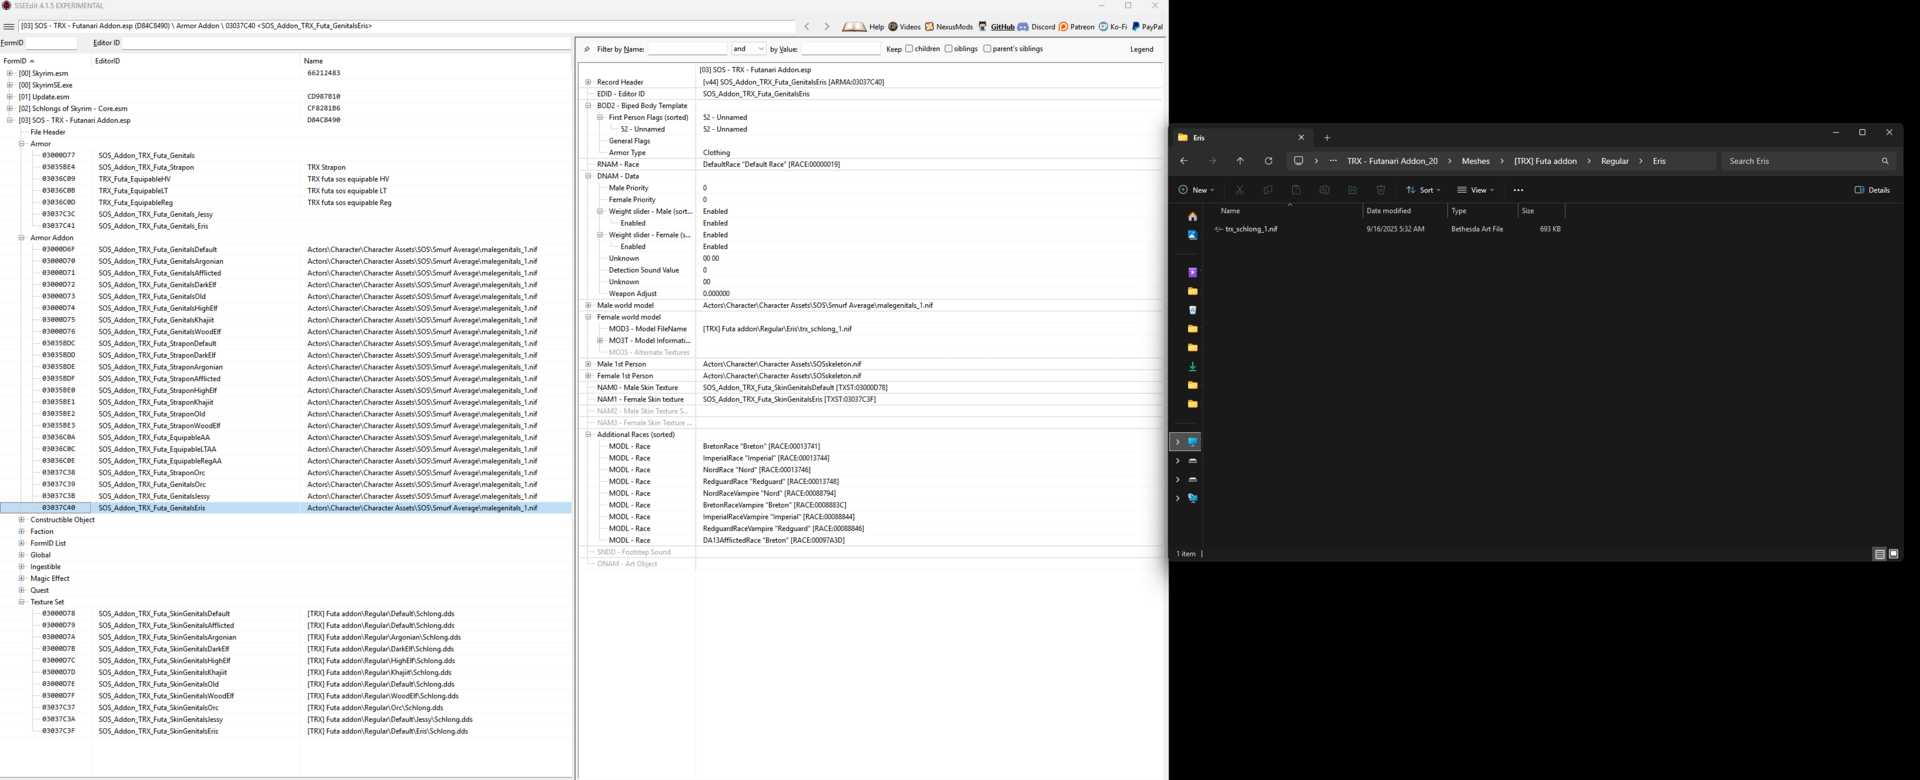Open the PayPal link
1920x780 pixels.
coord(1147,27)
